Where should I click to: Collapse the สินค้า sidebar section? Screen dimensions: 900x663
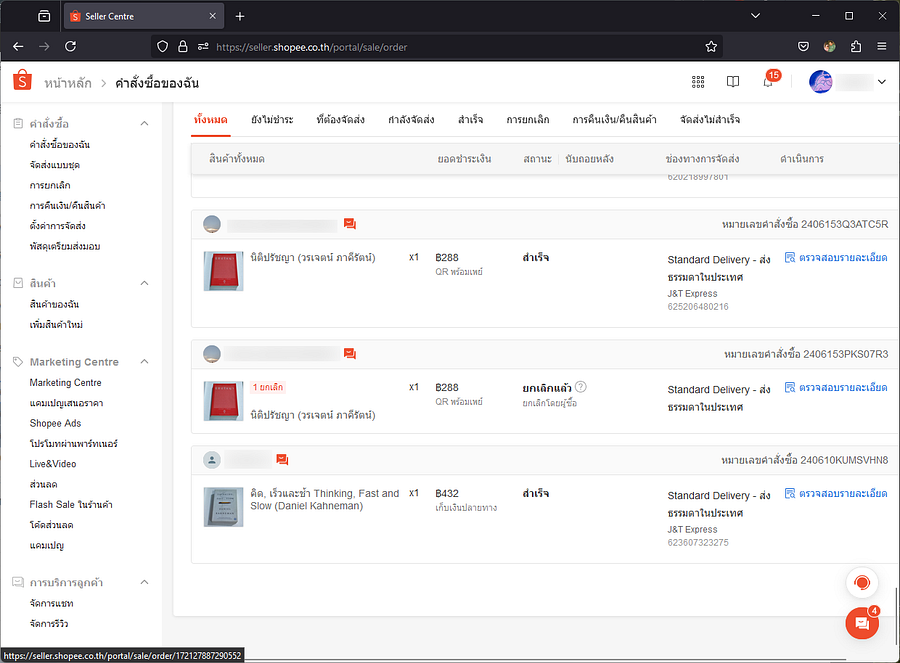point(144,283)
